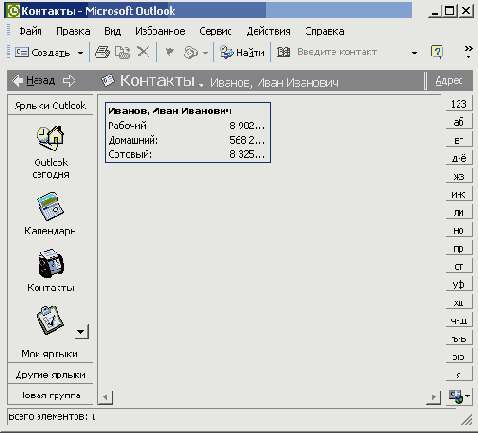Open the Правка menu

click(73, 31)
